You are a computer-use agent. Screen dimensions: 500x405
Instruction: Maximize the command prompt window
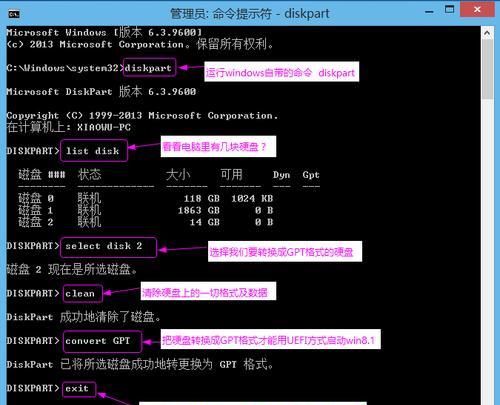(449, 9)
